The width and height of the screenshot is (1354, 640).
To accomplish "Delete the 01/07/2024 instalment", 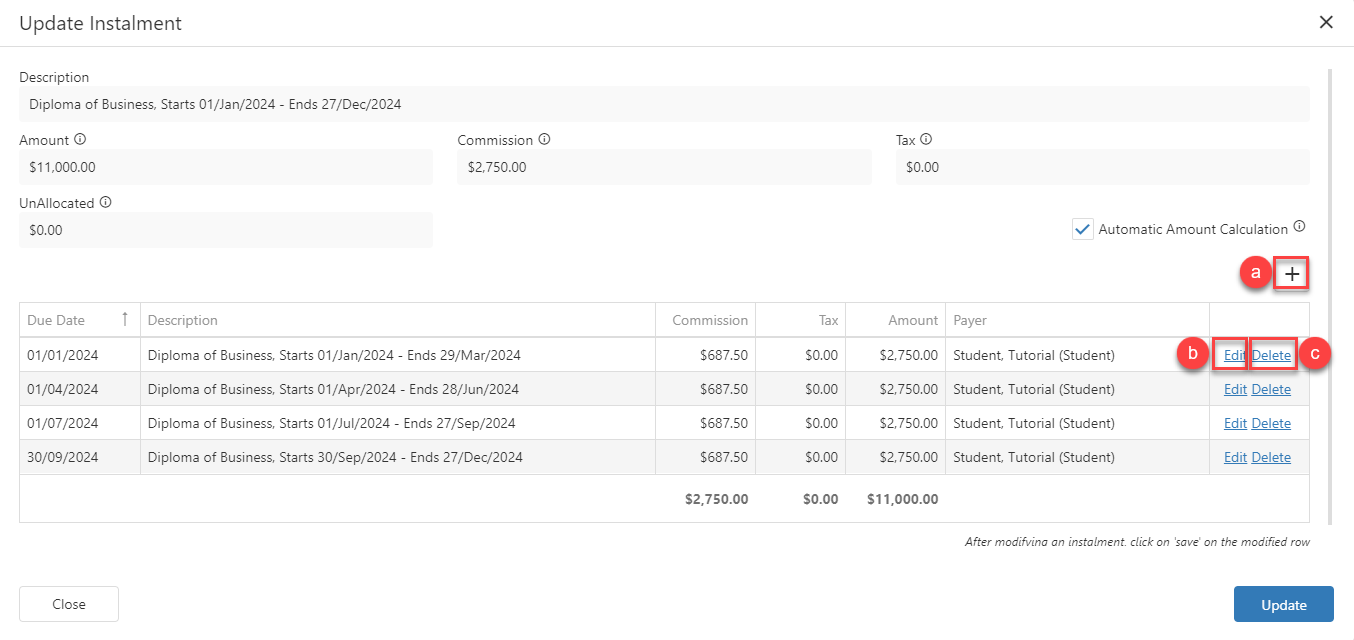I will pos(1271,423).
